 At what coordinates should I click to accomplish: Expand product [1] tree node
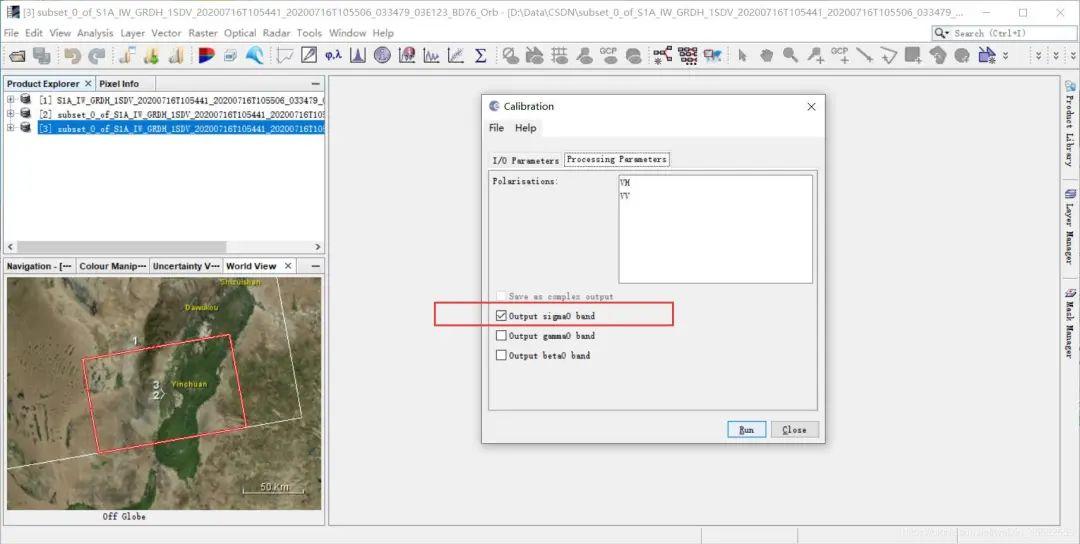tap(10, 100)
